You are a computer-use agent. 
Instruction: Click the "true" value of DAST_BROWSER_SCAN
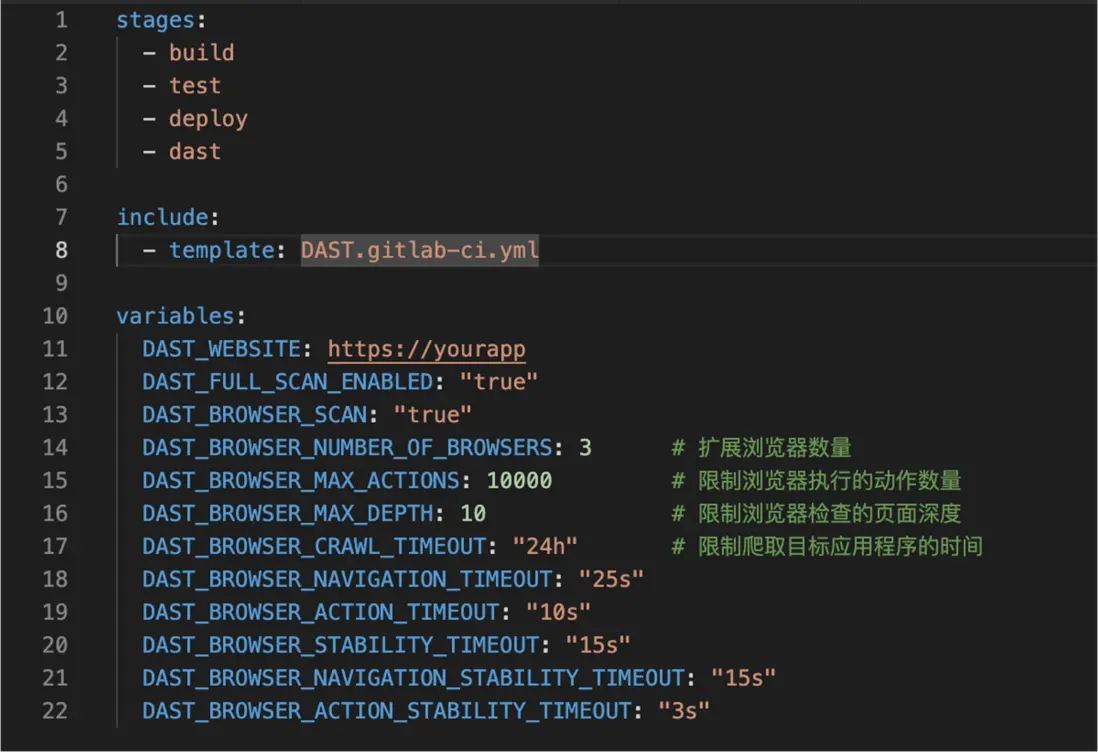(432, 415)
